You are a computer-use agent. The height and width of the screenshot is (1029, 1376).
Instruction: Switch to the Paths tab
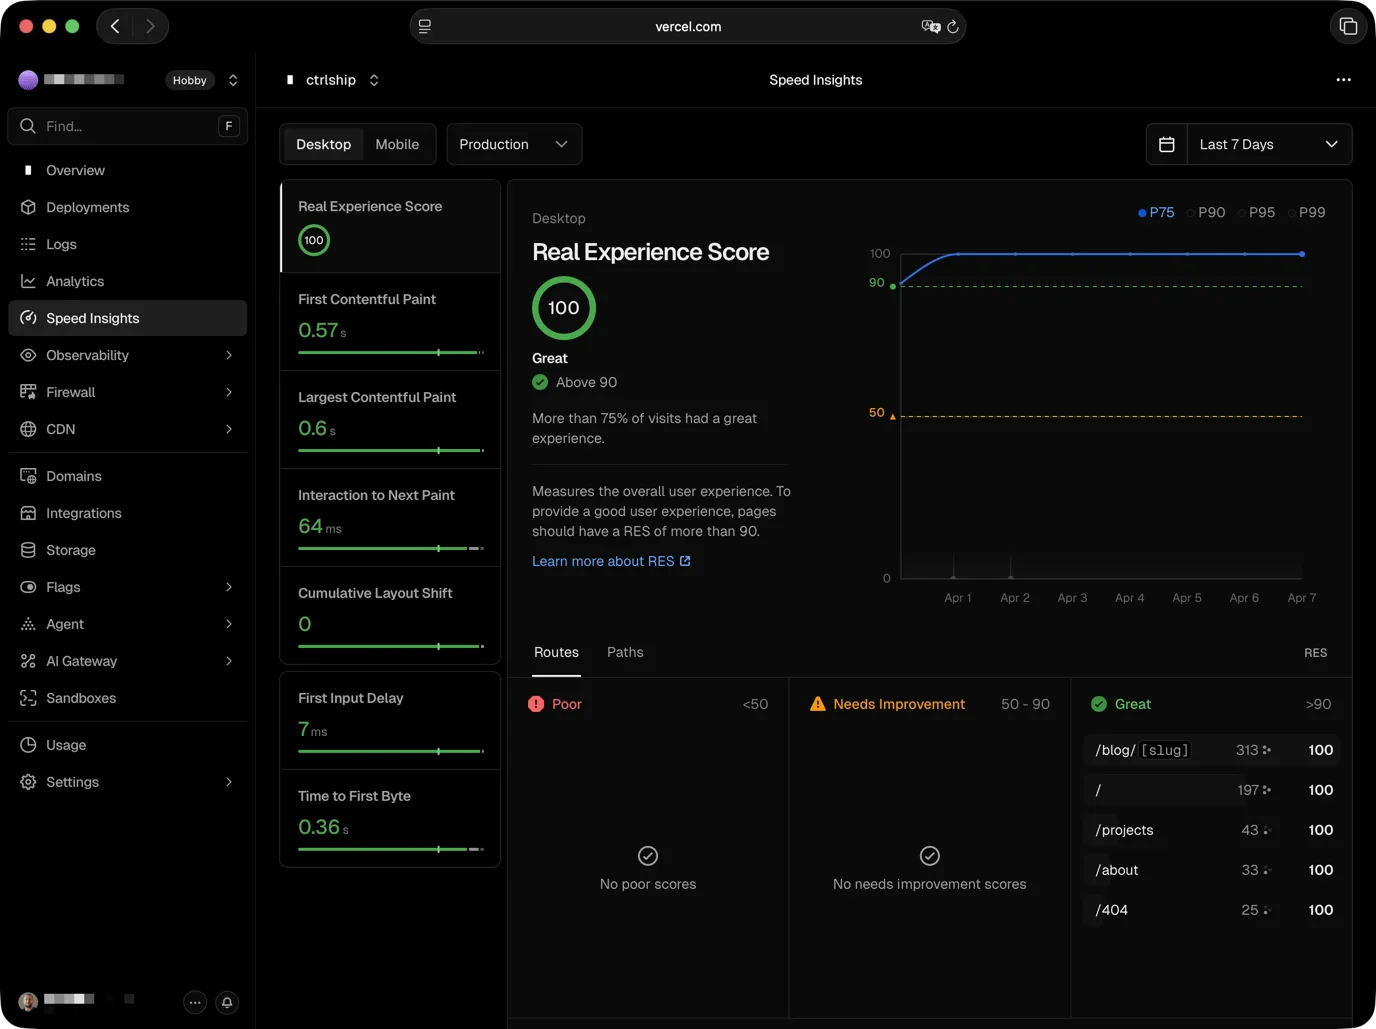[x=625, y=652]
